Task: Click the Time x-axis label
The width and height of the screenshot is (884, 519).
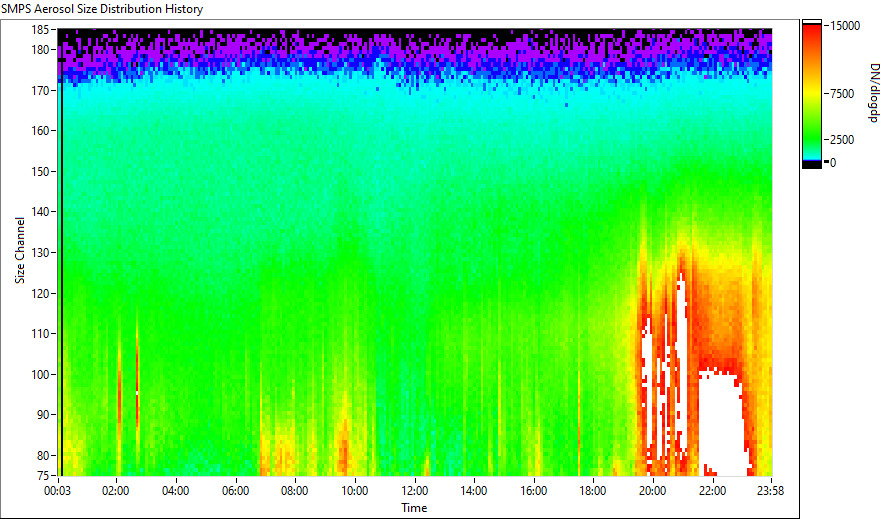Action: (414, 508)
